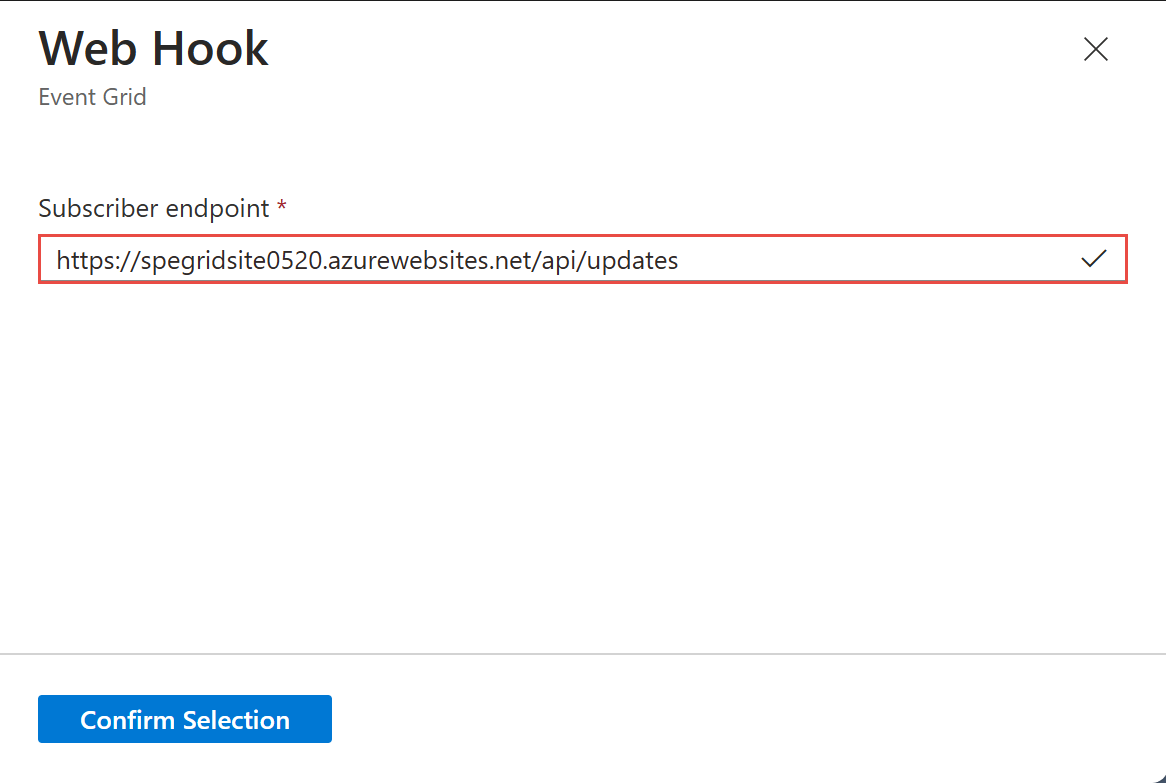Click the "Web Hook" header text
Viewport: 1166px width, 783px height.
click(x=153, y=49)
